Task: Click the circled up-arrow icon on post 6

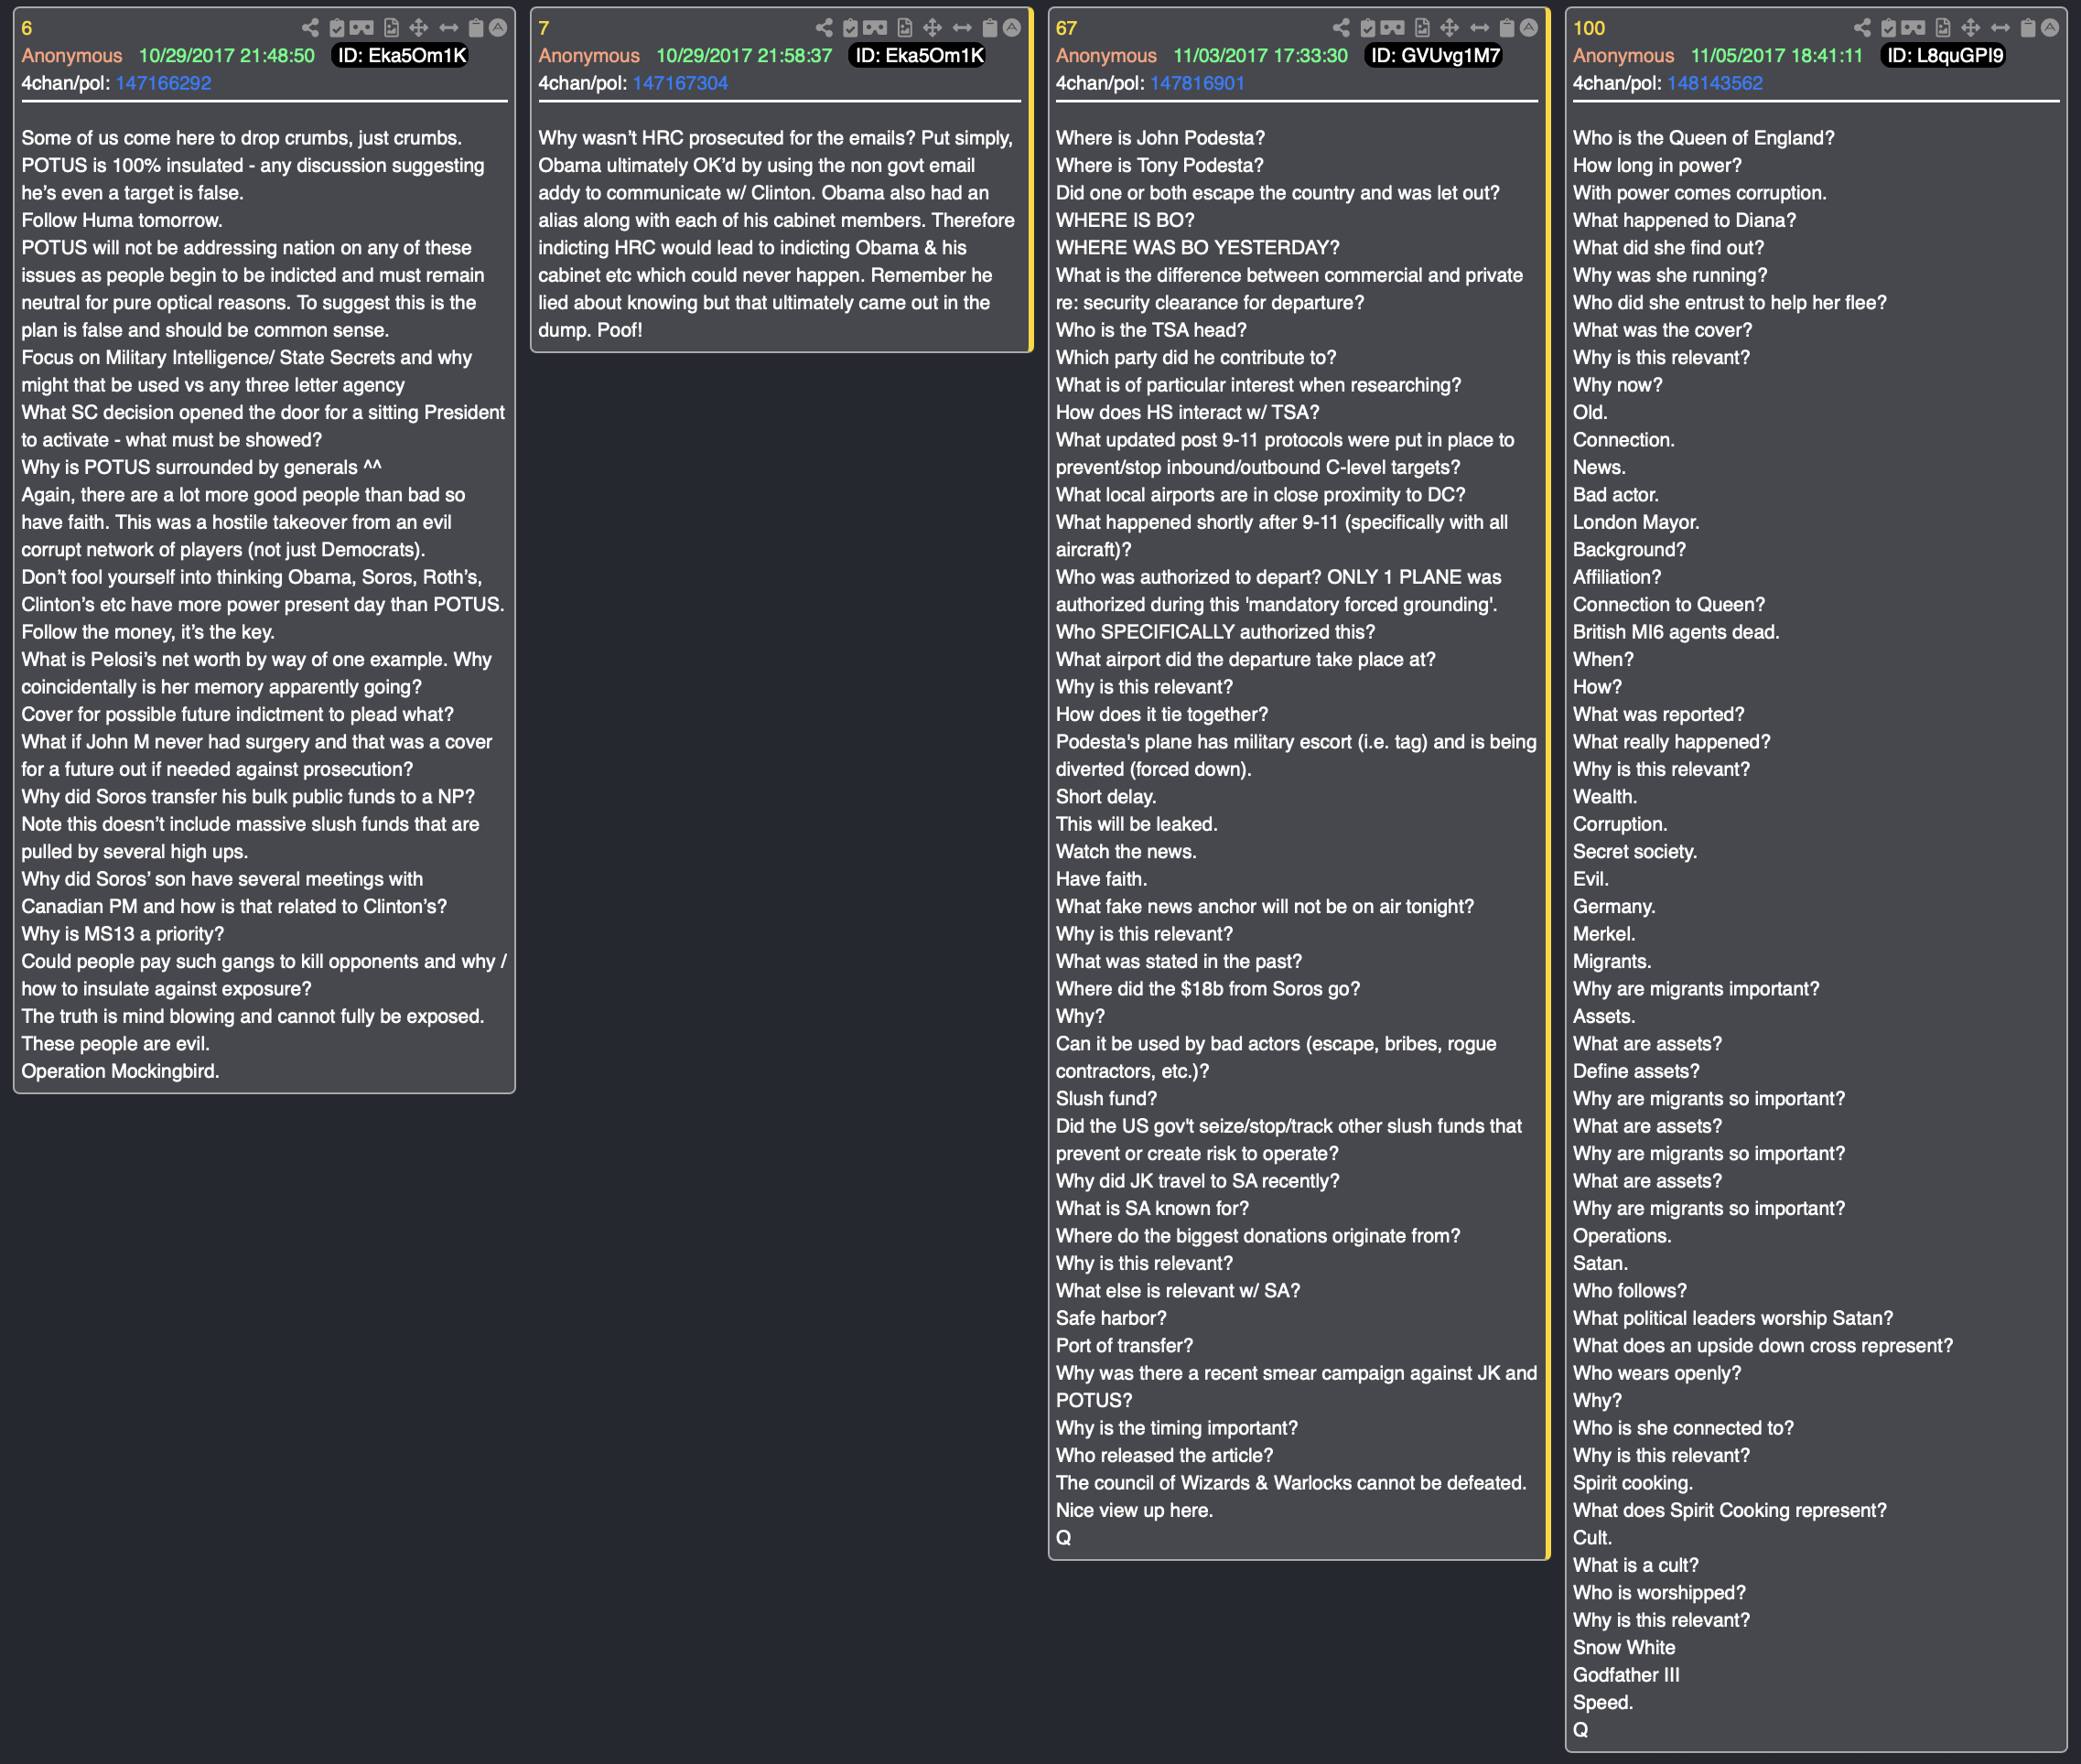Action: tap(497, 27)
